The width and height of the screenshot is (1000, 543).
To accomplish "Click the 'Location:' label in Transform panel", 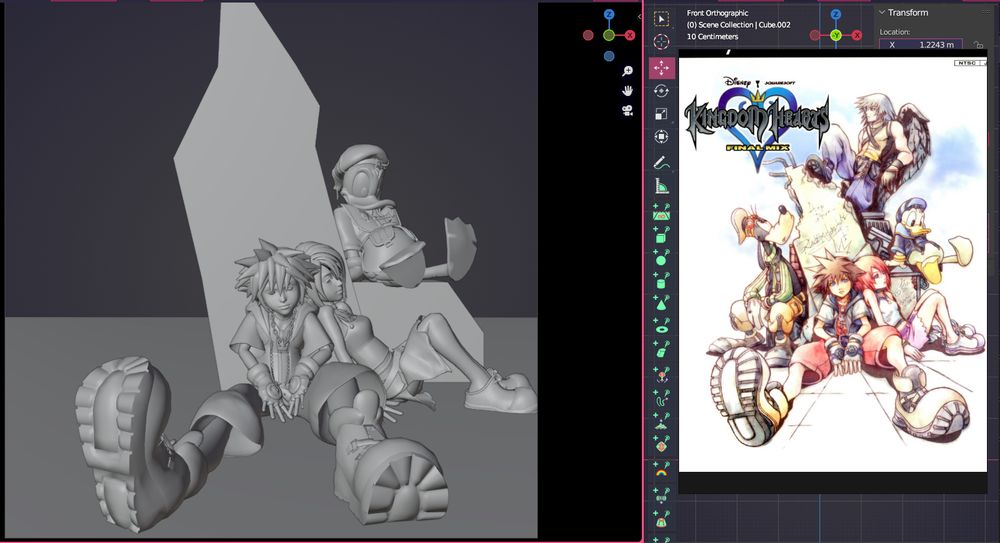I will coord(895,31).
